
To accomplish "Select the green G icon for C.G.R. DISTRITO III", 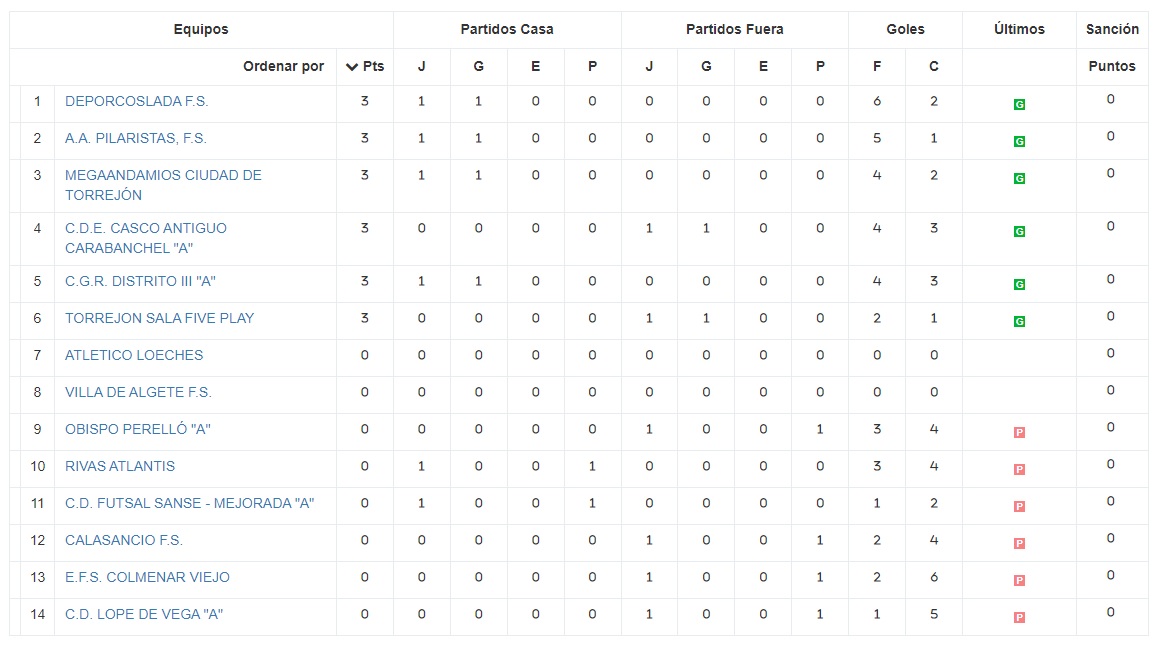I will (x=1019, y=285).
